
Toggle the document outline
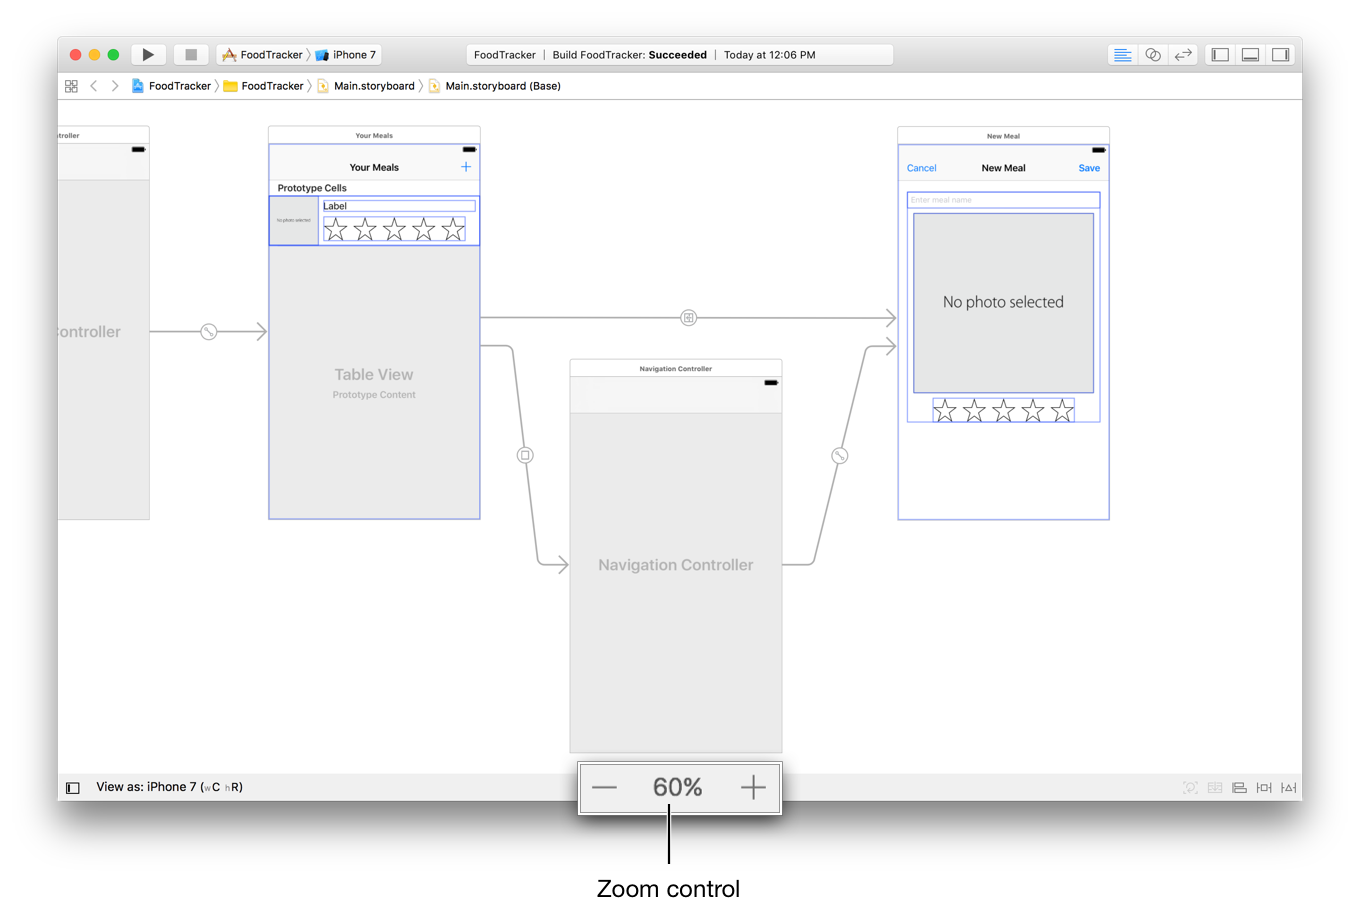pos(73,788)
